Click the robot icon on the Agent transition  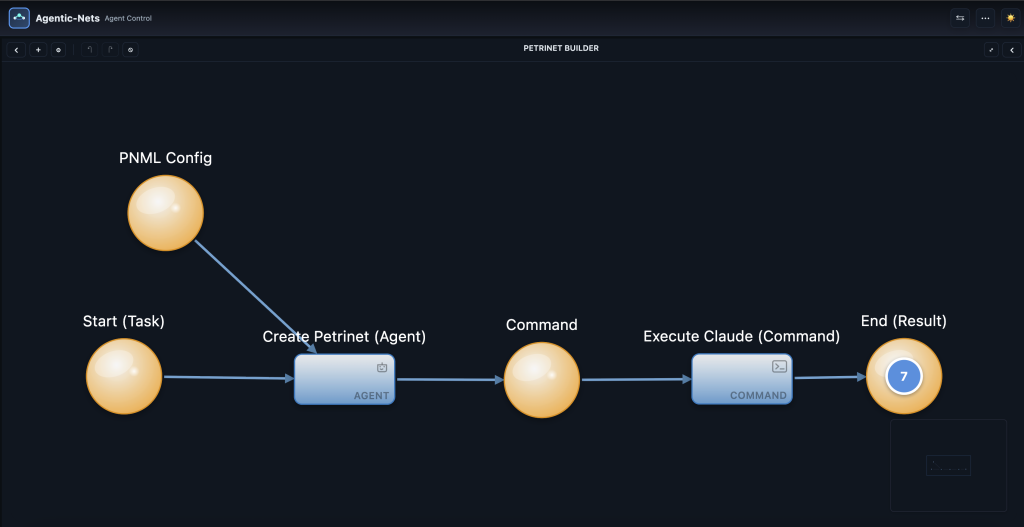381,367
